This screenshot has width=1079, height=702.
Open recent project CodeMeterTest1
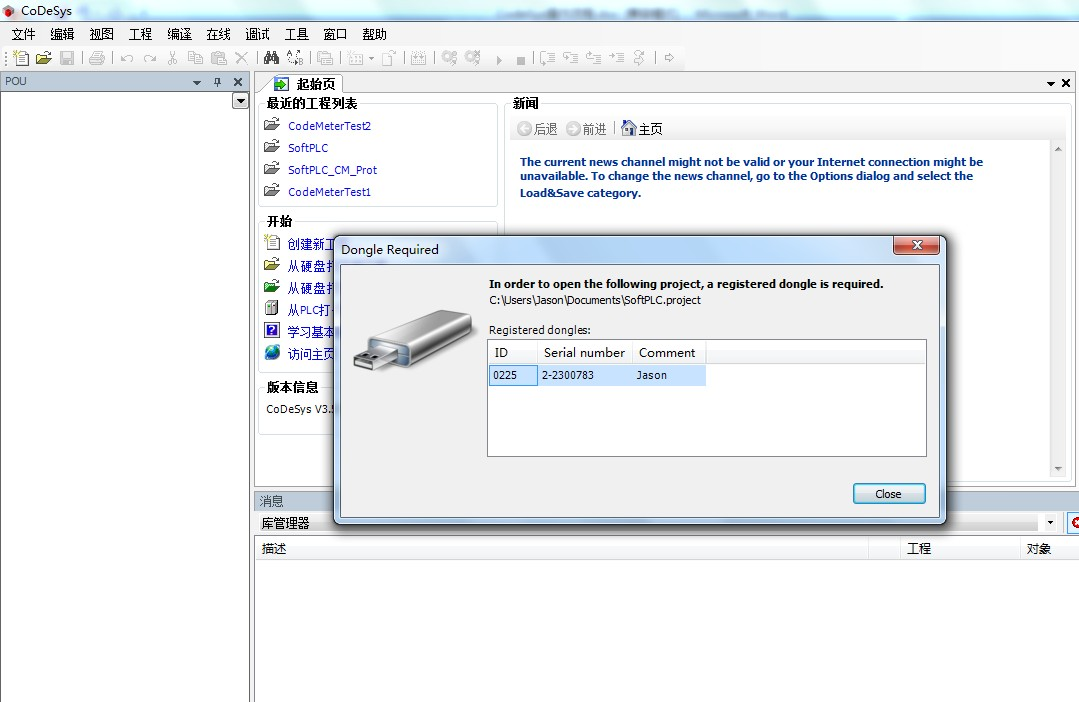click(329, 192)
